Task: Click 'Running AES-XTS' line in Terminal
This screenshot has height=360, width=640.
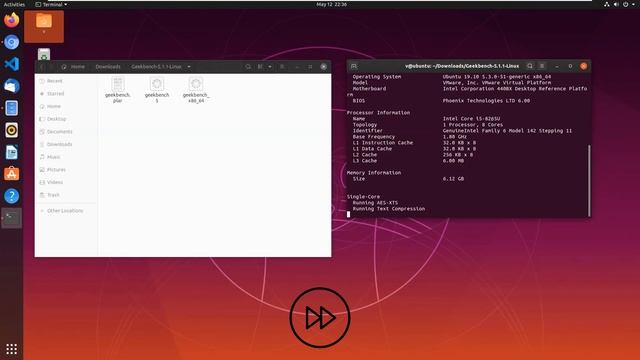Action: point(375,202)
